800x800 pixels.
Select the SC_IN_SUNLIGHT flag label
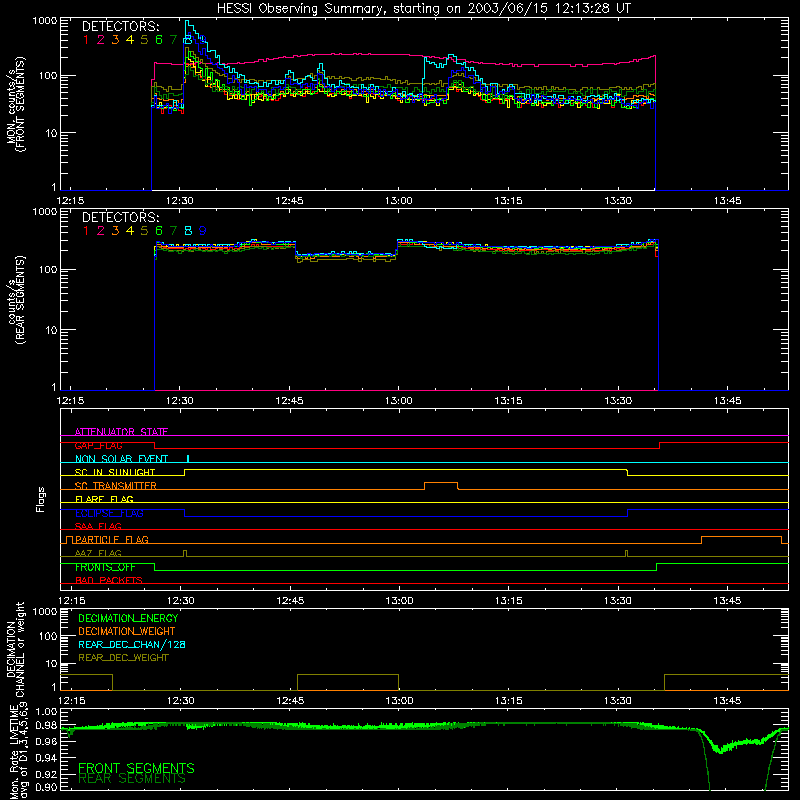114,472
